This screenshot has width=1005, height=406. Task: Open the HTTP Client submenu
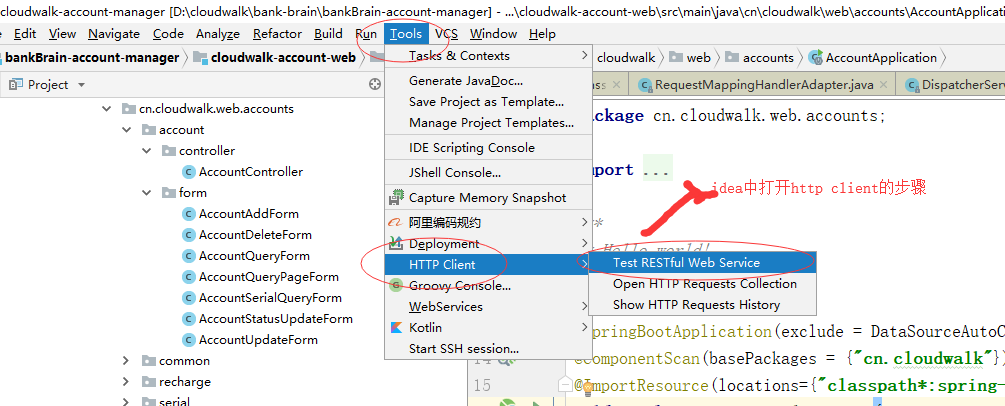442,265
